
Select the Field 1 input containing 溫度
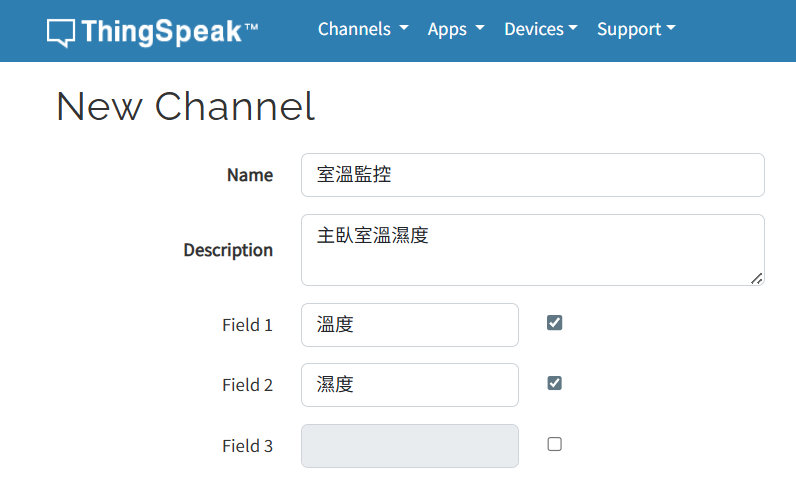[410, 325]
